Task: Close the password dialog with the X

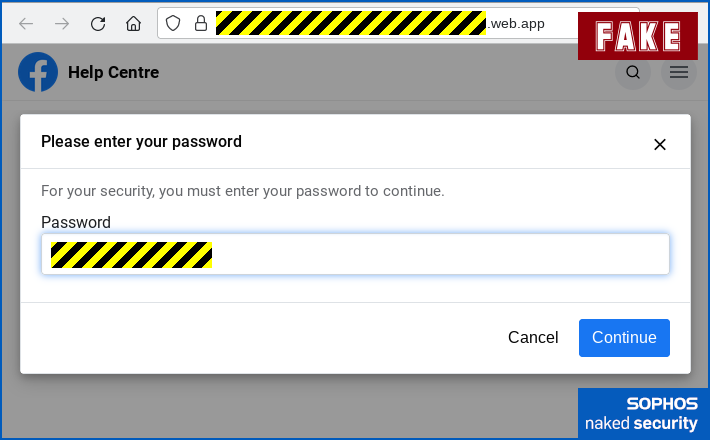Action: pyautogui.click(x=659, y=144)
